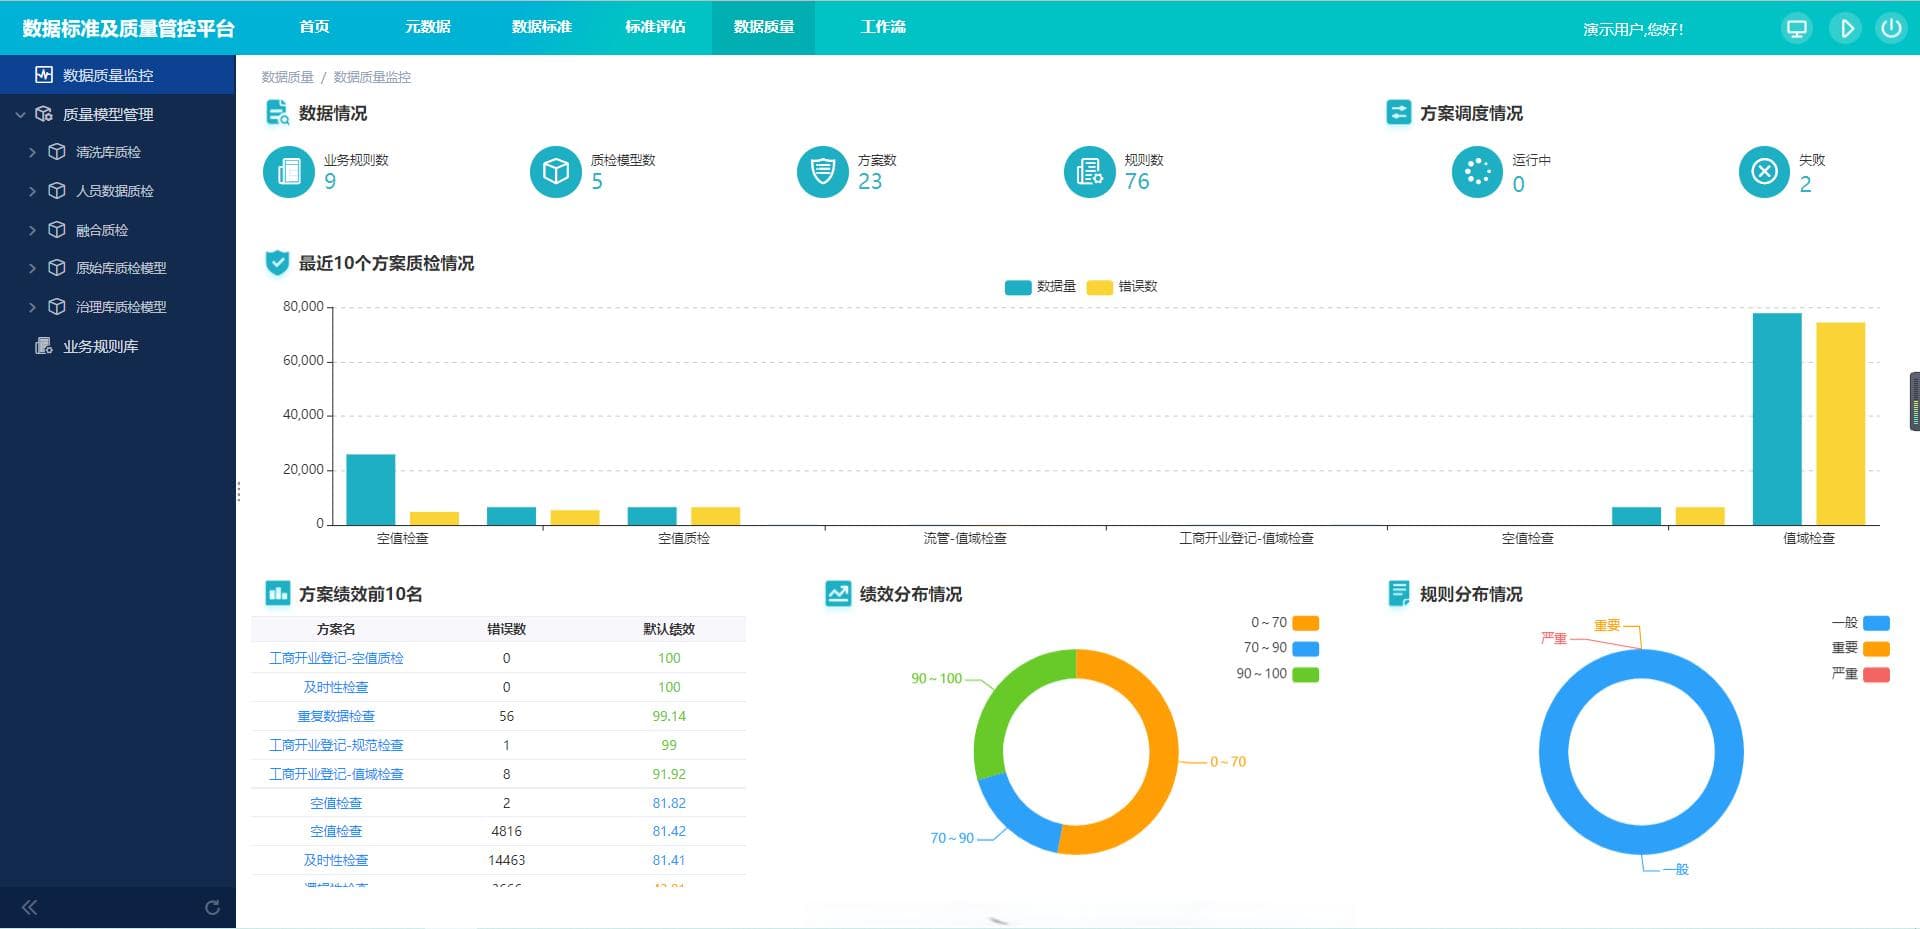
Task: Expand the 原始库质检模型 node arrow
Action: coord(32,268)
